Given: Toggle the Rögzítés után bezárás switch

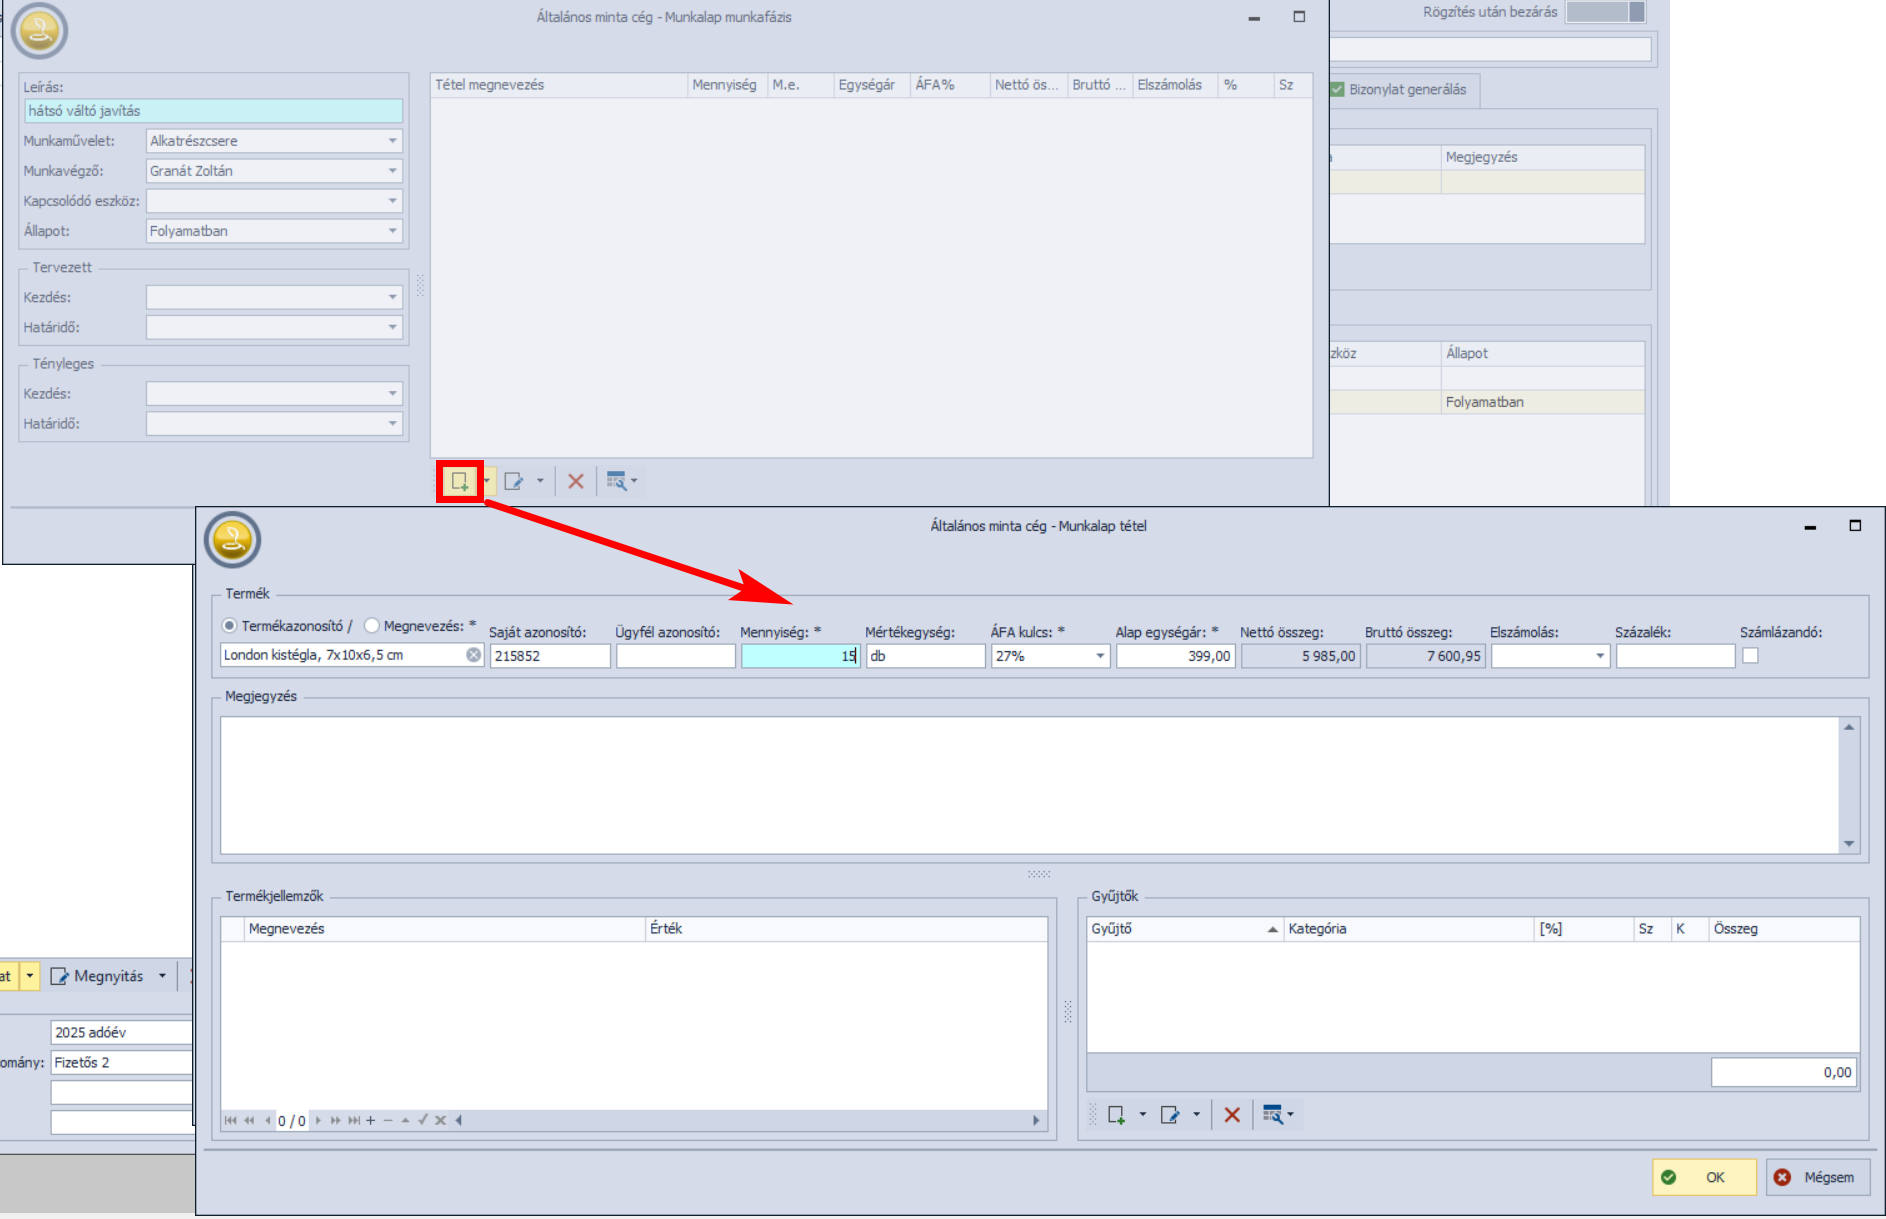Looking at the screenshot, I should 1605,12.
